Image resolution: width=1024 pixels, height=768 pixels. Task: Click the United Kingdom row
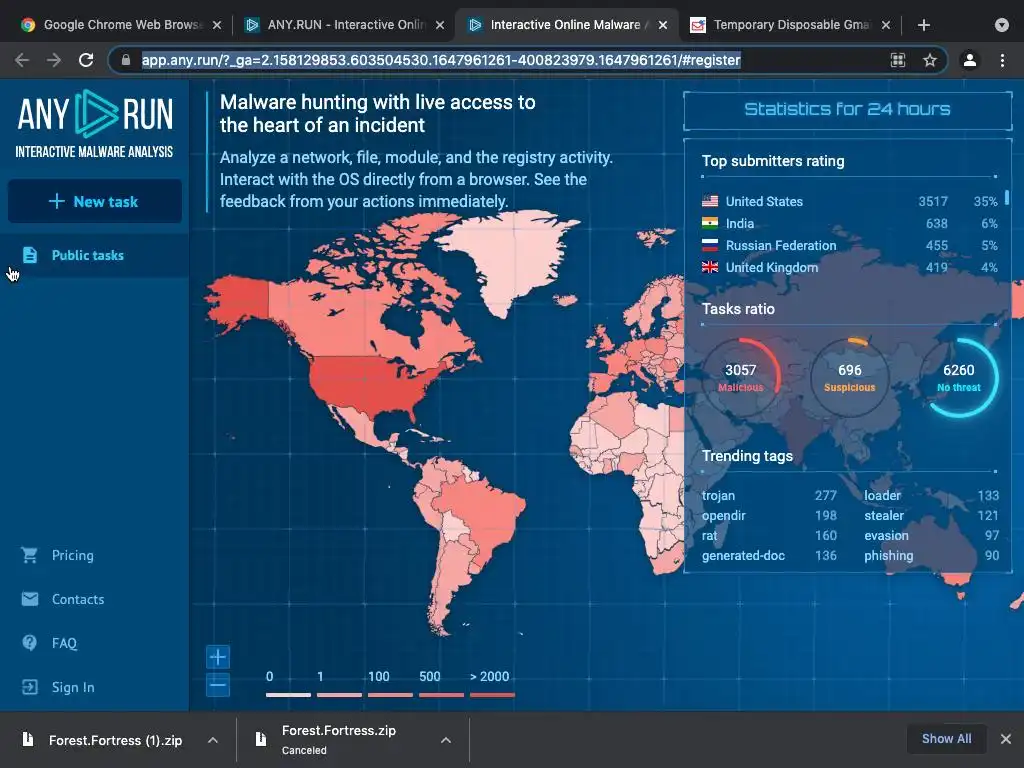[849, 267]
